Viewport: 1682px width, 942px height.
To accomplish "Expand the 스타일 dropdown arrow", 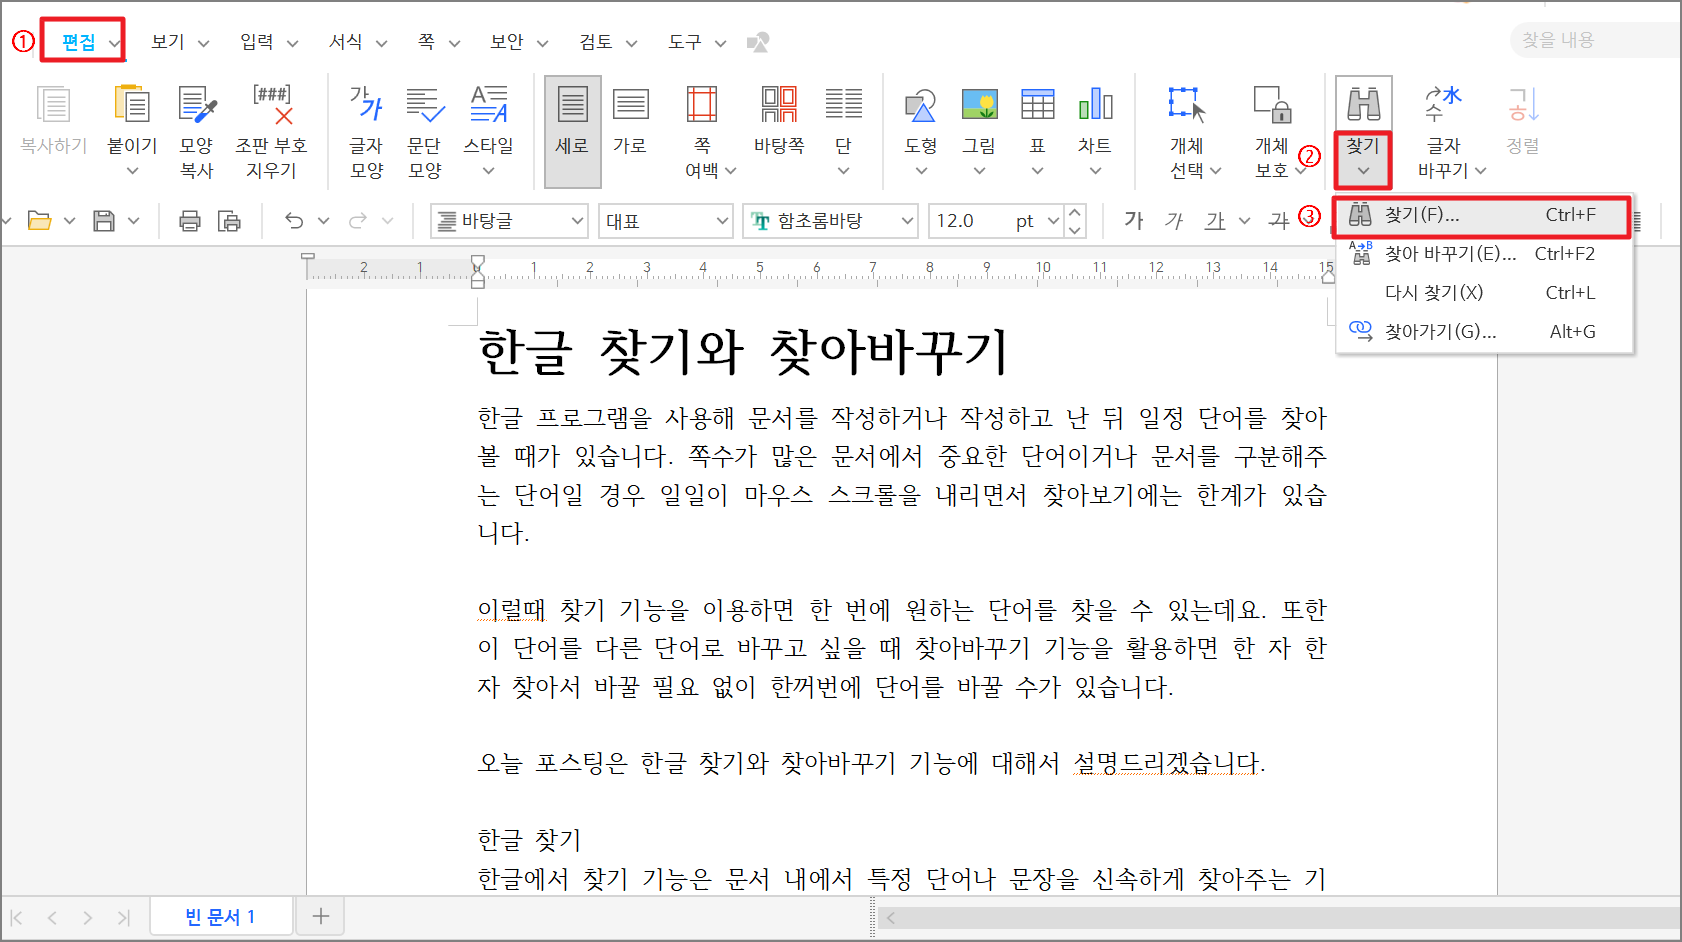I will 489,171.
